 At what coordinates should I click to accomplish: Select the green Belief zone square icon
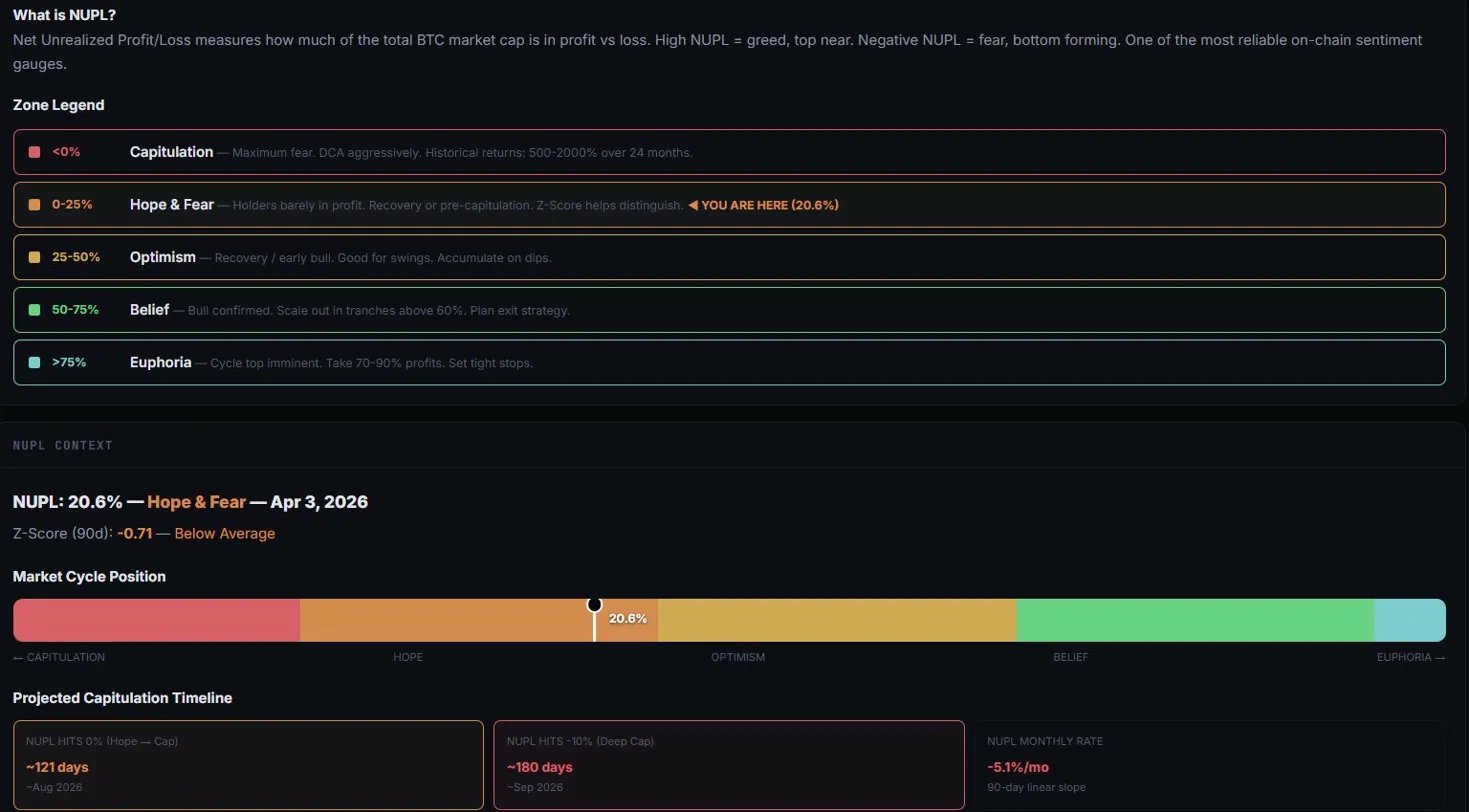pos(33,310)
